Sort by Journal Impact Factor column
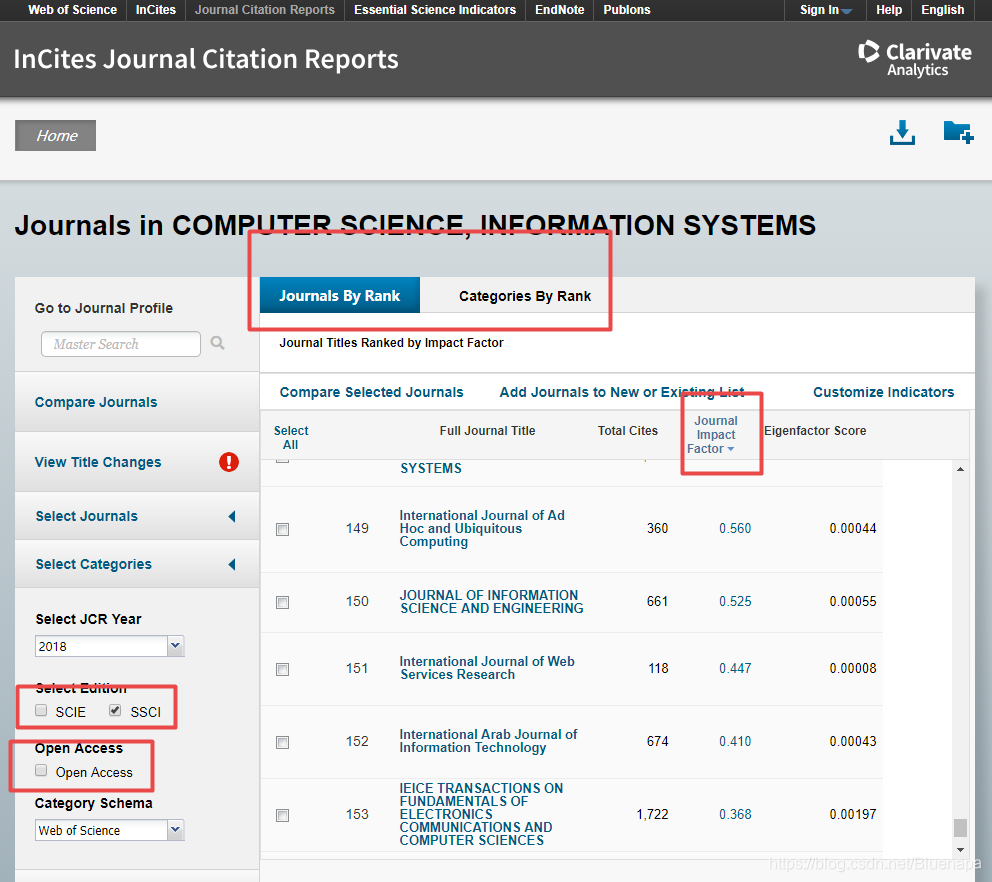The height and width of the screenshot is (882, 992). tap(716, 435)
